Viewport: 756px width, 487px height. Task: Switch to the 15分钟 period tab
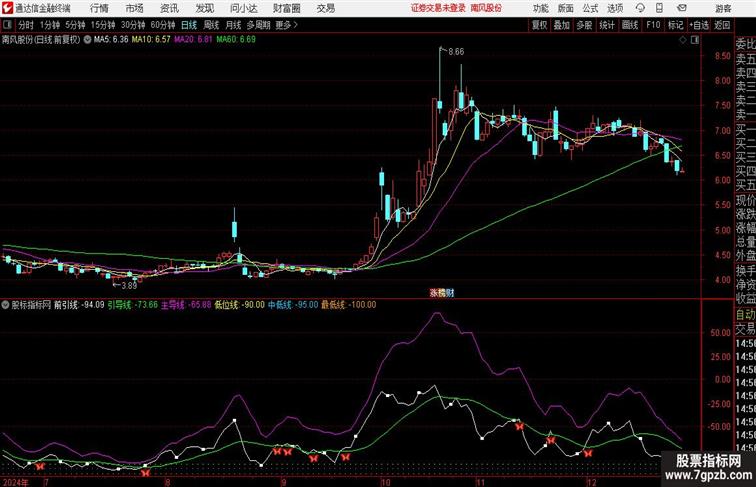pos(103,25)
